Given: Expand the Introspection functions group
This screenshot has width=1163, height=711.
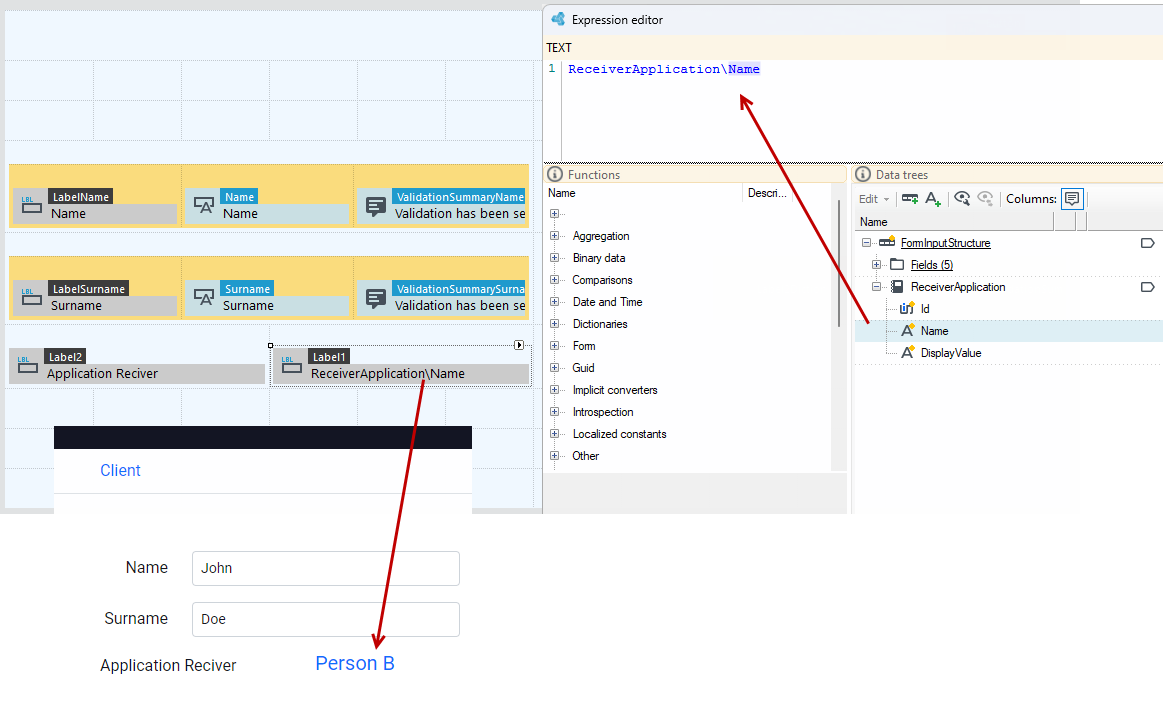Looking at the screenshot, I should click(x=554, y=411).
